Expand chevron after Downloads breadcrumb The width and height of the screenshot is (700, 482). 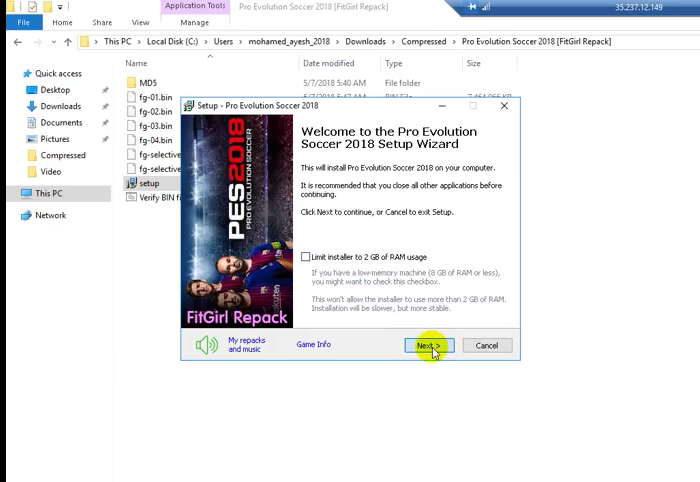(x=393, y=42)
